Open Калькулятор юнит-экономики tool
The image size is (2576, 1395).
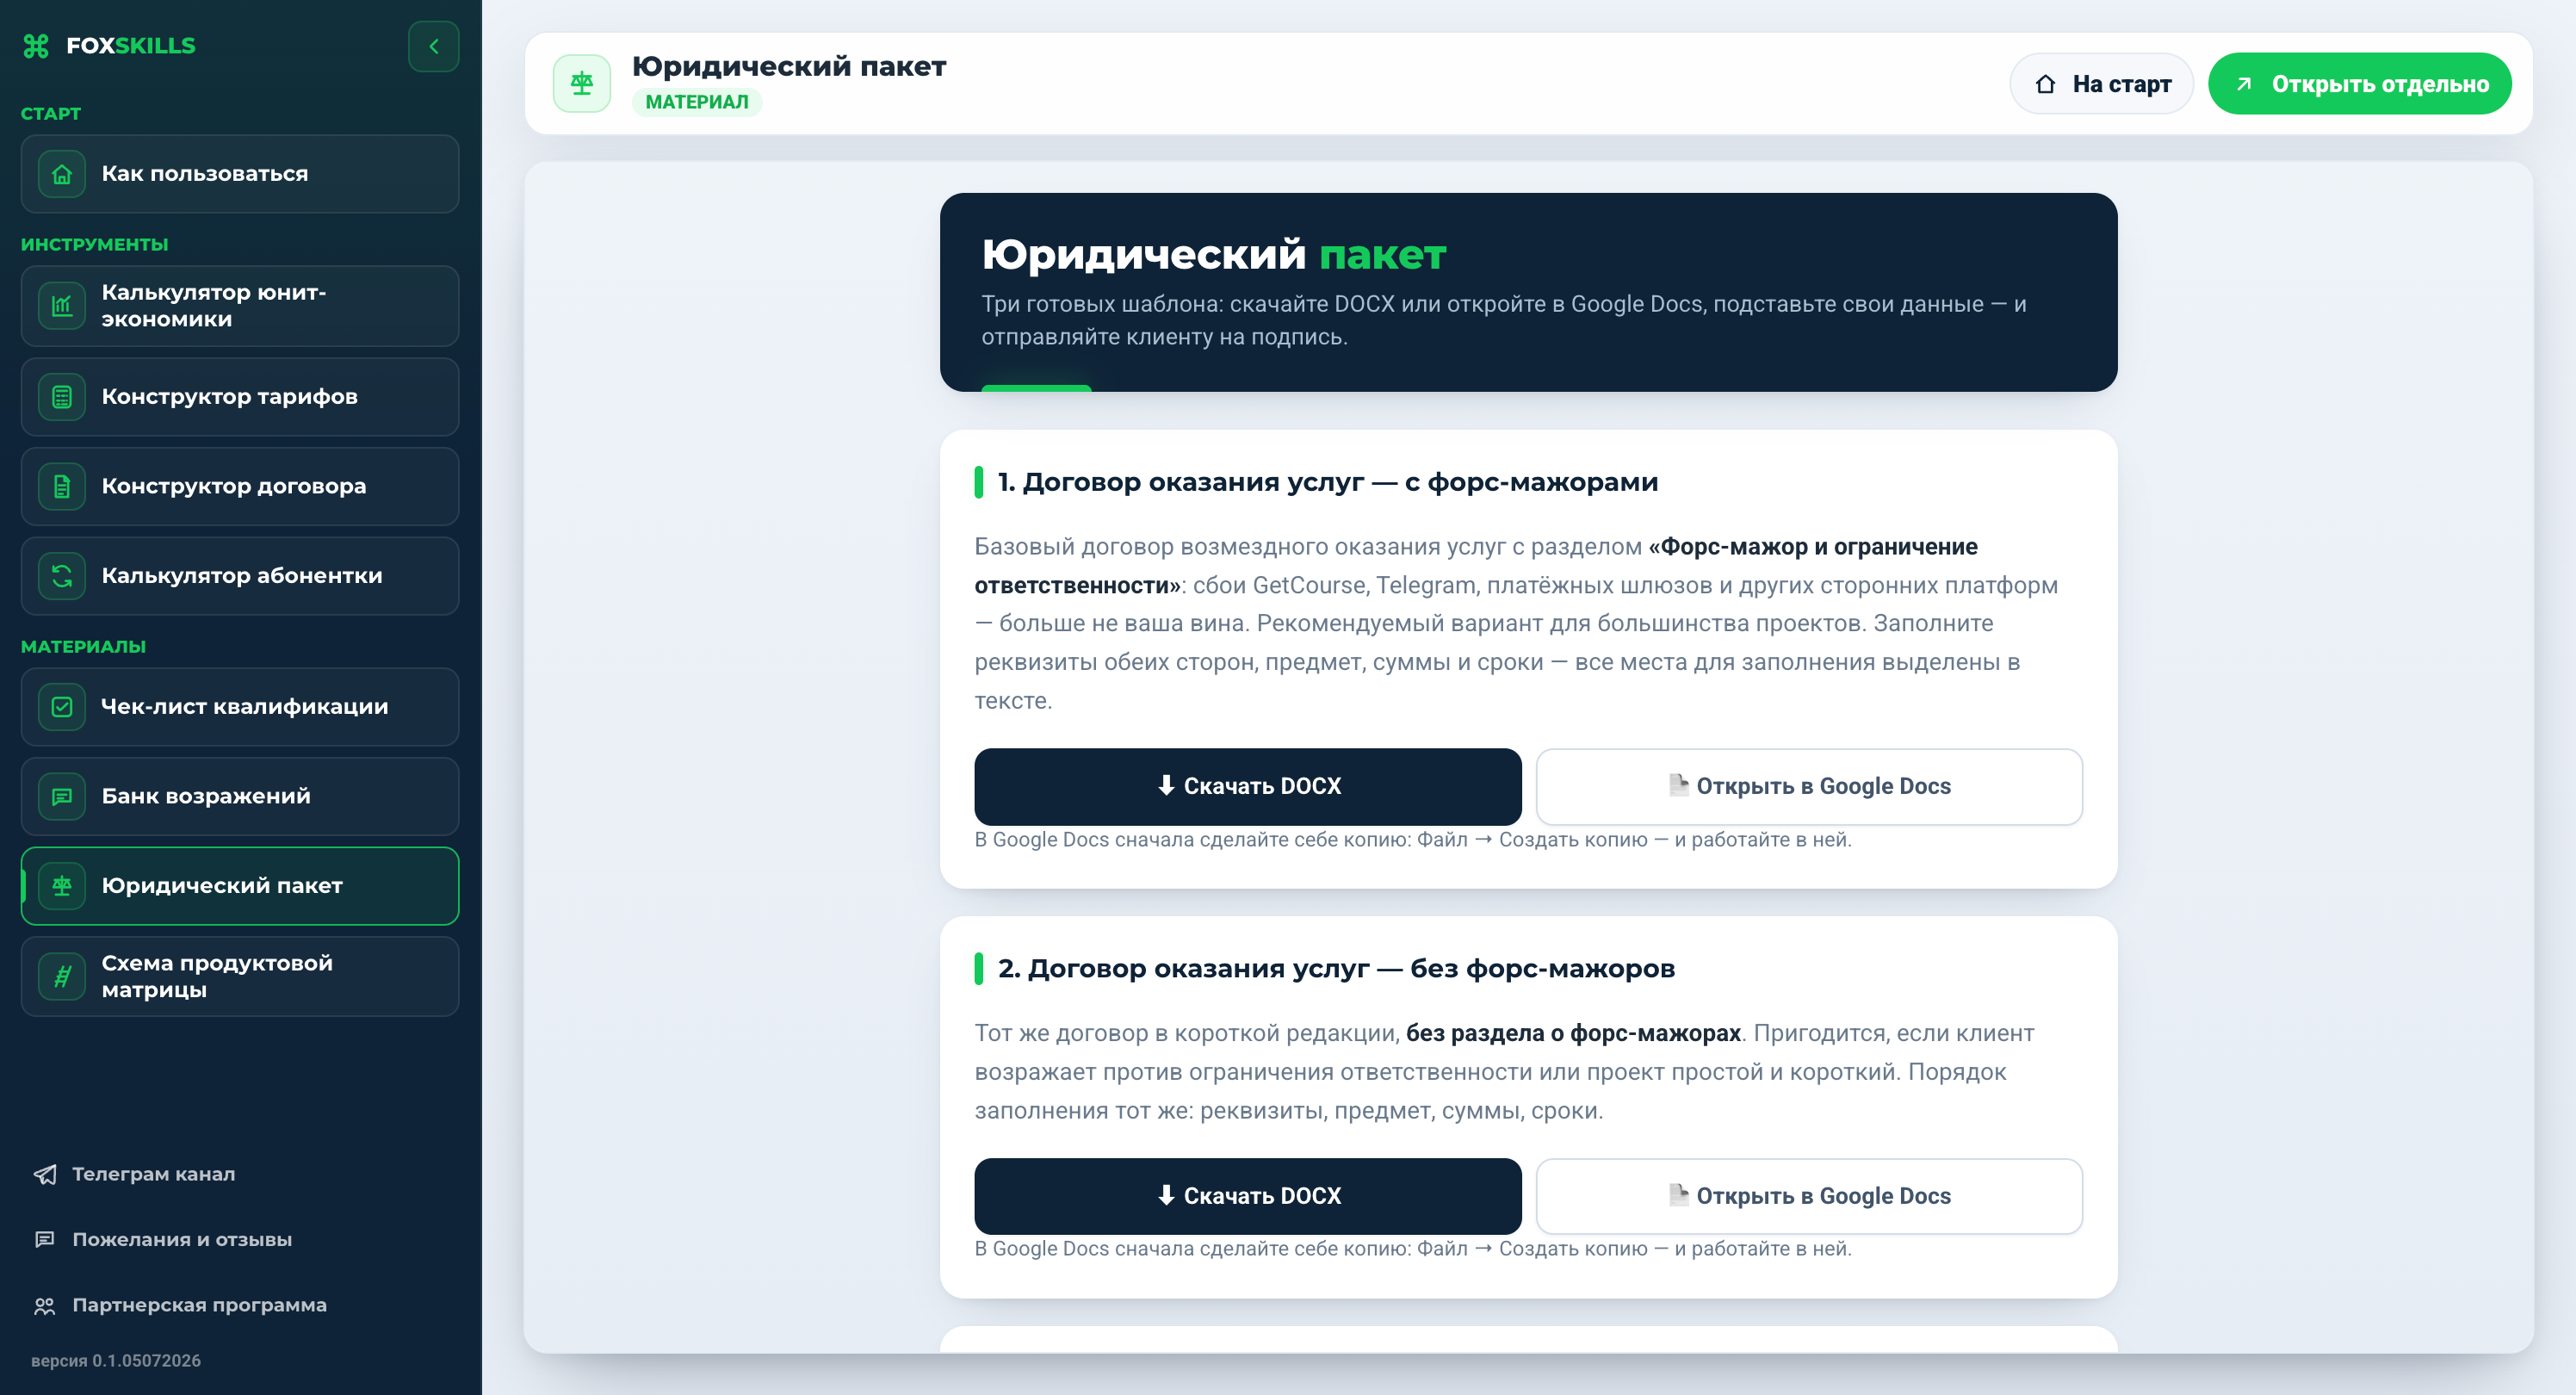point(240,306)
